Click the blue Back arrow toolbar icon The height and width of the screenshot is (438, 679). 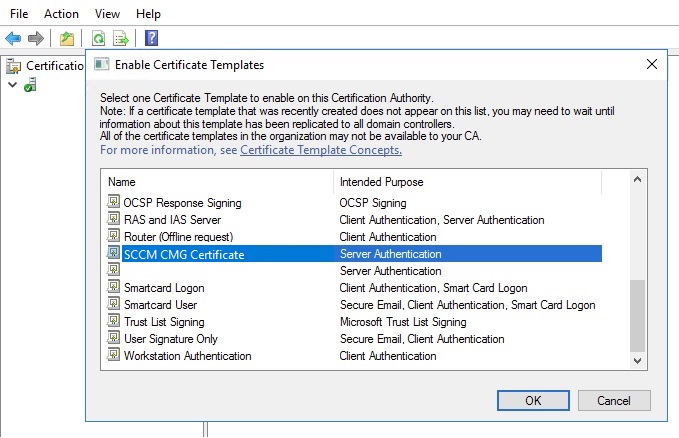click(x=13, y=39)
